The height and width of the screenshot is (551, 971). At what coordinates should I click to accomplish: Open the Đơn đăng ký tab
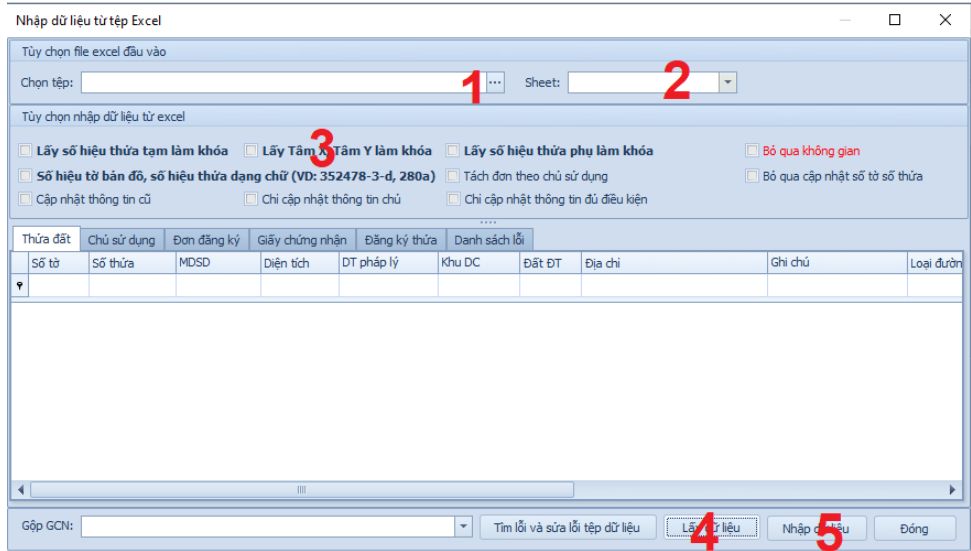click(206, 240)
